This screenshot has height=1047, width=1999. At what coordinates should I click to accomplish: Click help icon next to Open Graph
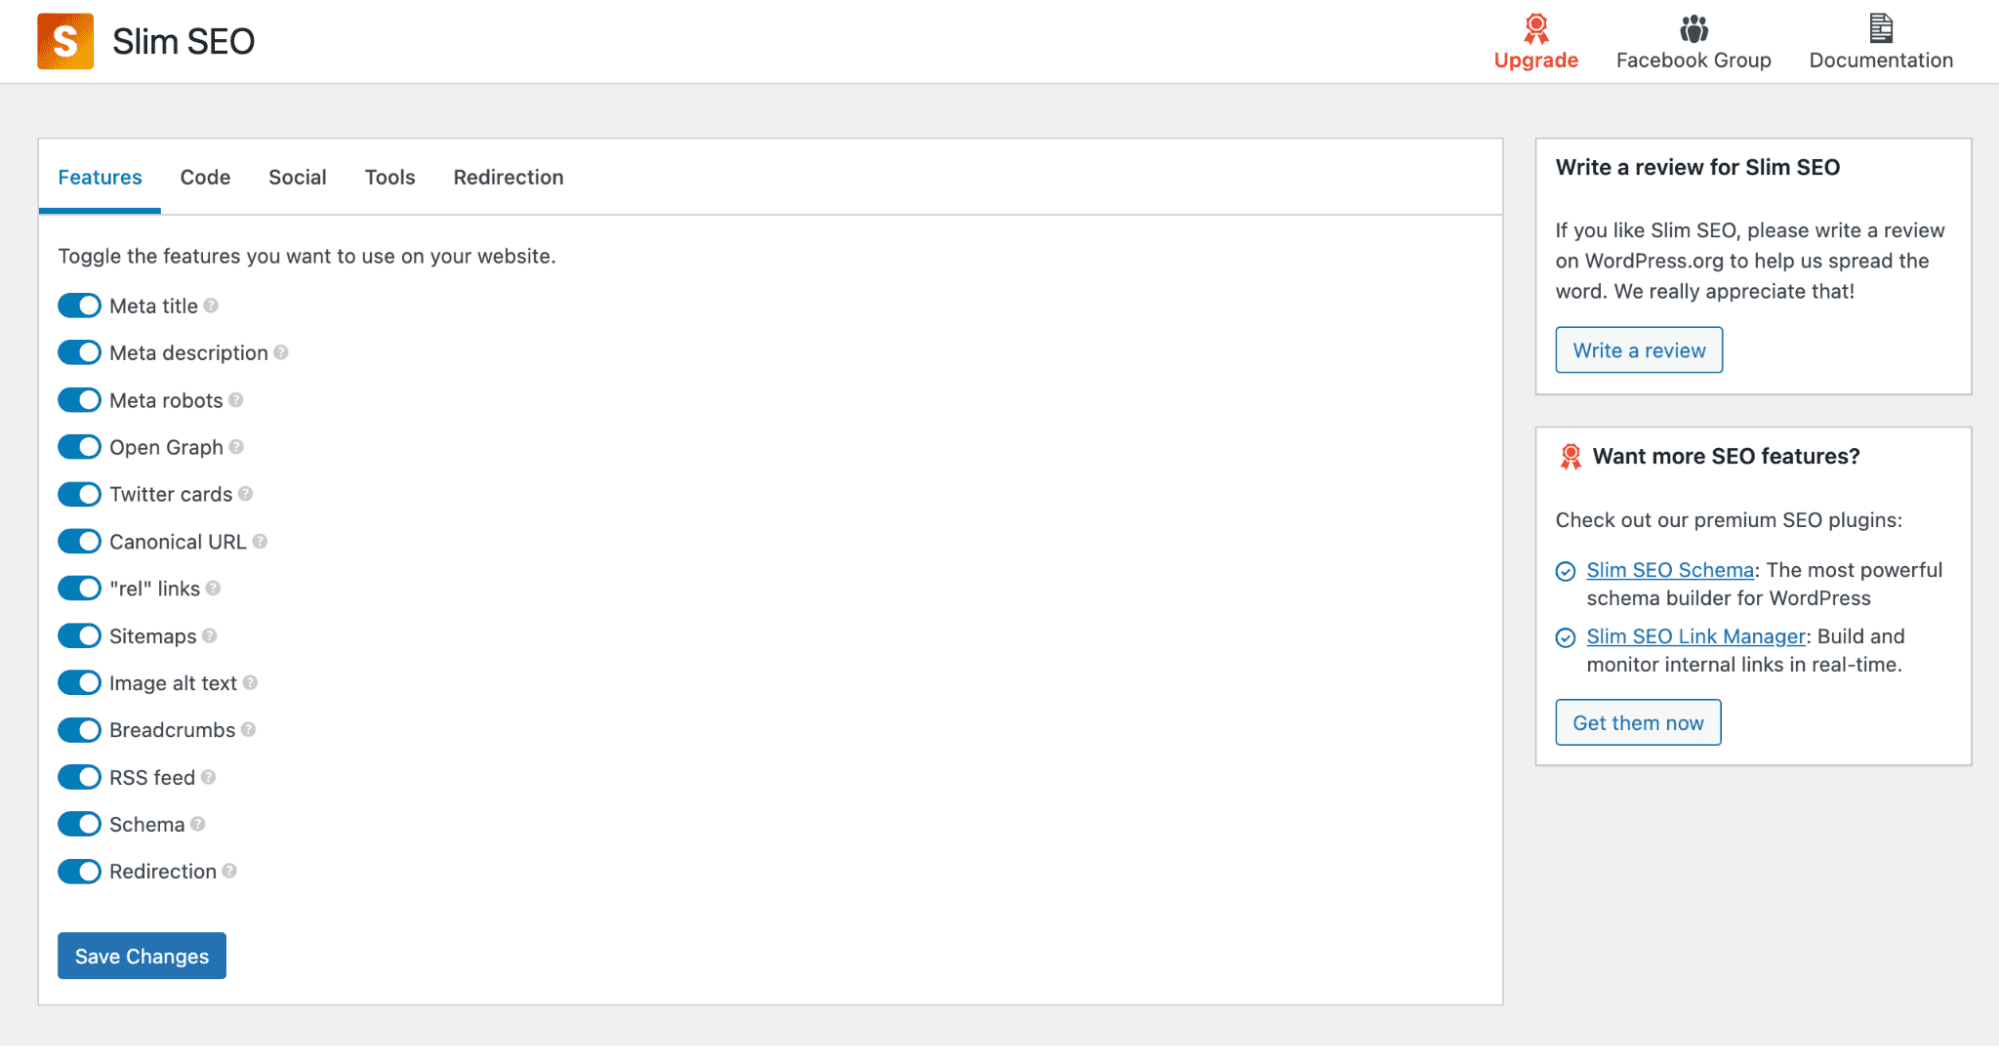click(x=236, y=447)
